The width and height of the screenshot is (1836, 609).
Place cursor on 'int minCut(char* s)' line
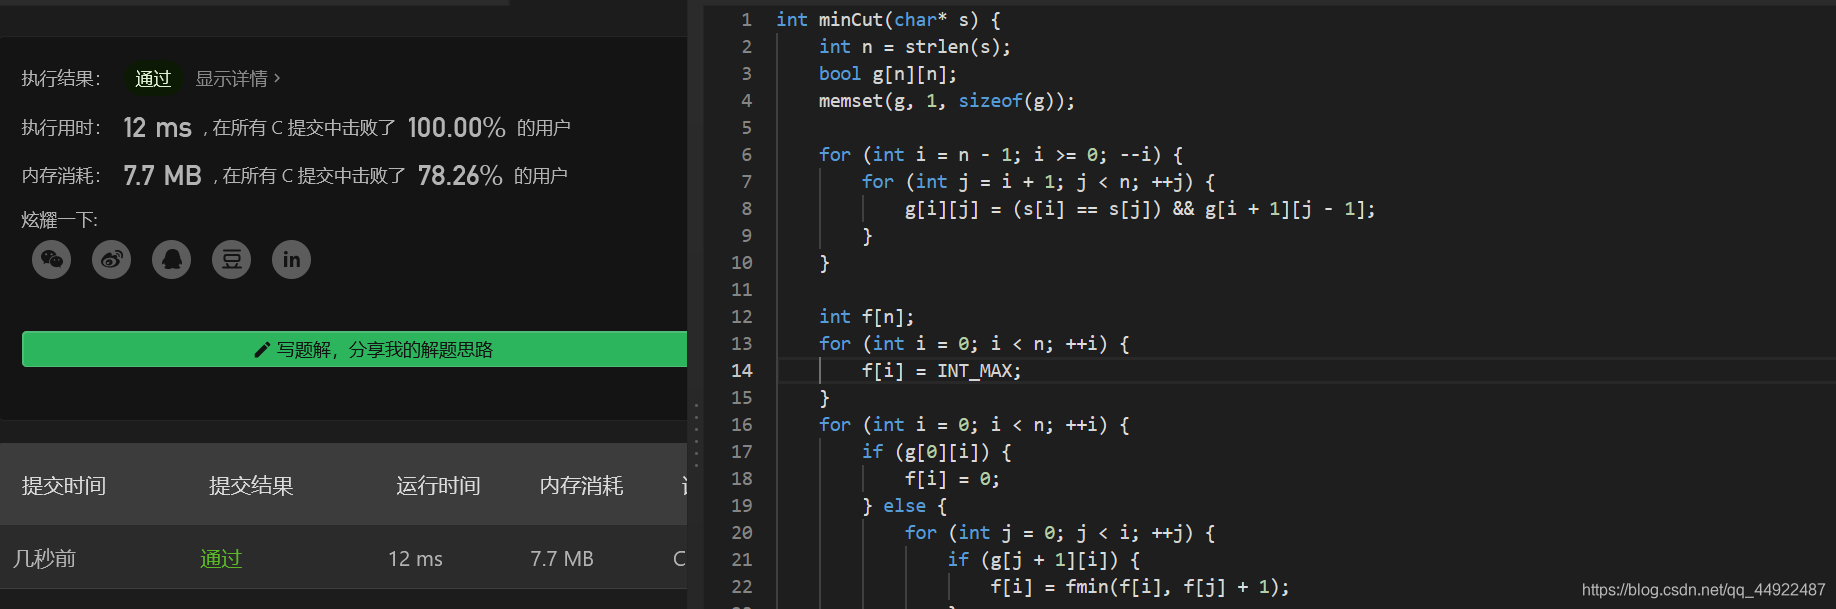pyautogui.click(x=888, y=20)
